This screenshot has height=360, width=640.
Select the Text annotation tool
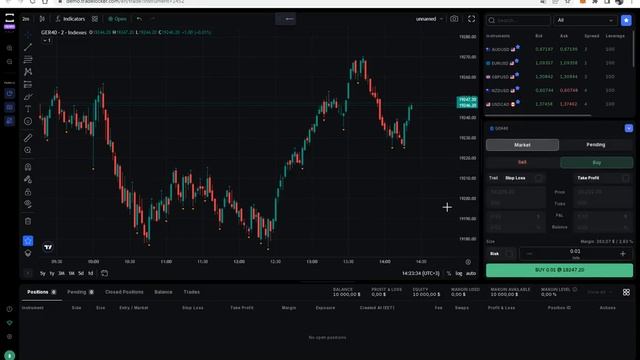(28, 109)
